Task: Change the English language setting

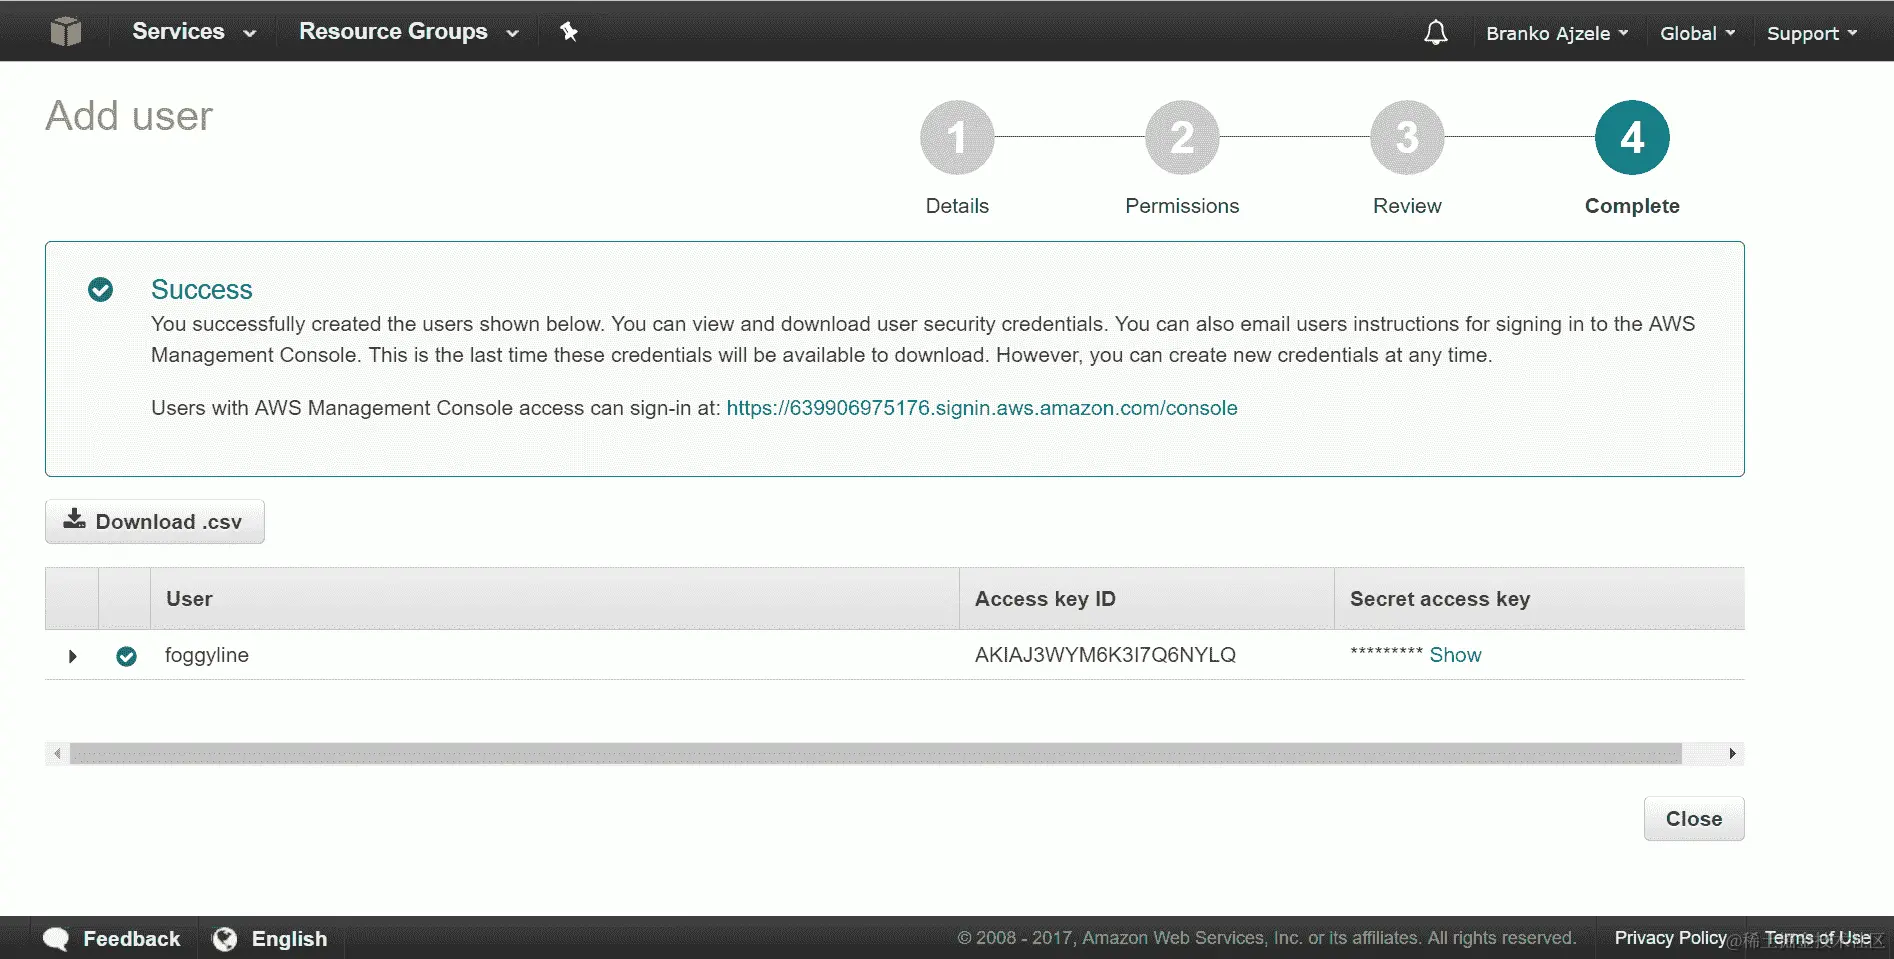Action: tap(289, 939)
